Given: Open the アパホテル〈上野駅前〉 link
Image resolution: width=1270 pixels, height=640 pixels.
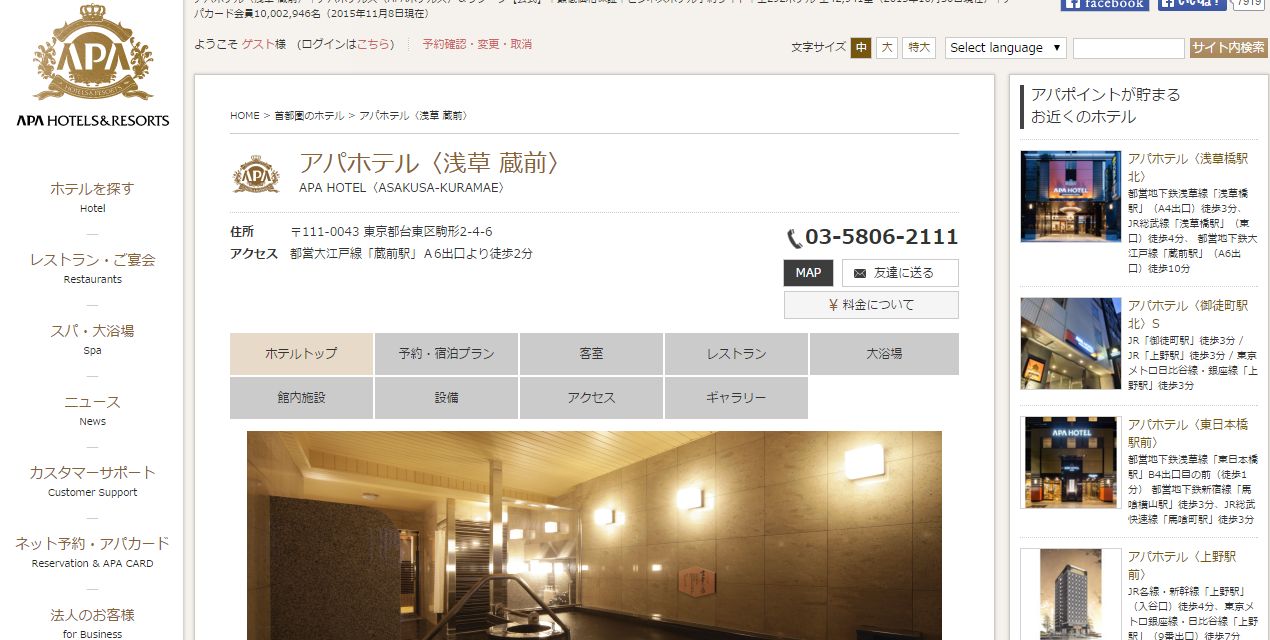Looking at the screenshot, I should 1183,565.
